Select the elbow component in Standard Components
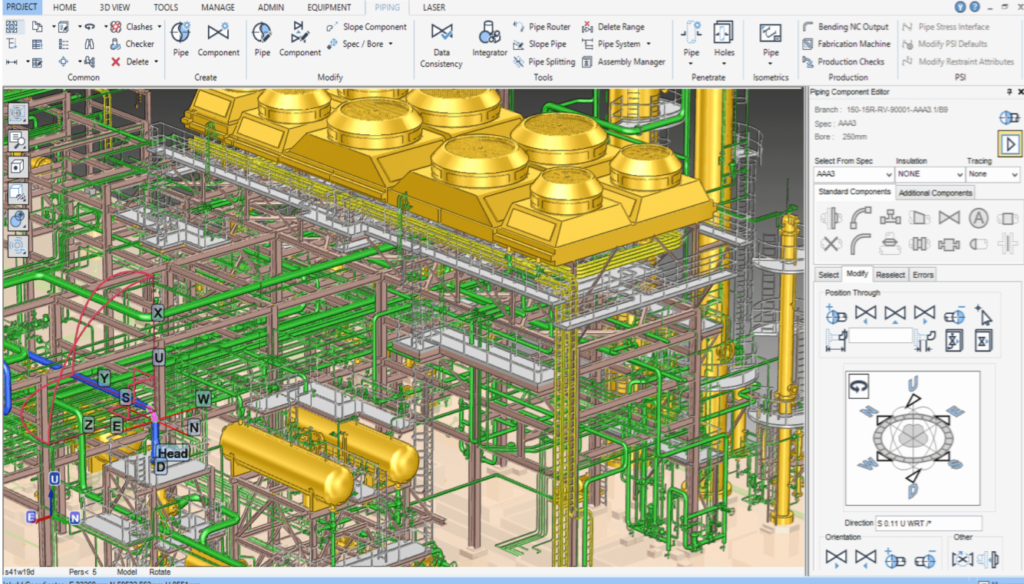The height and width of the screenshot is (584, 1024). pyautogui.click(x=860, y=217)
